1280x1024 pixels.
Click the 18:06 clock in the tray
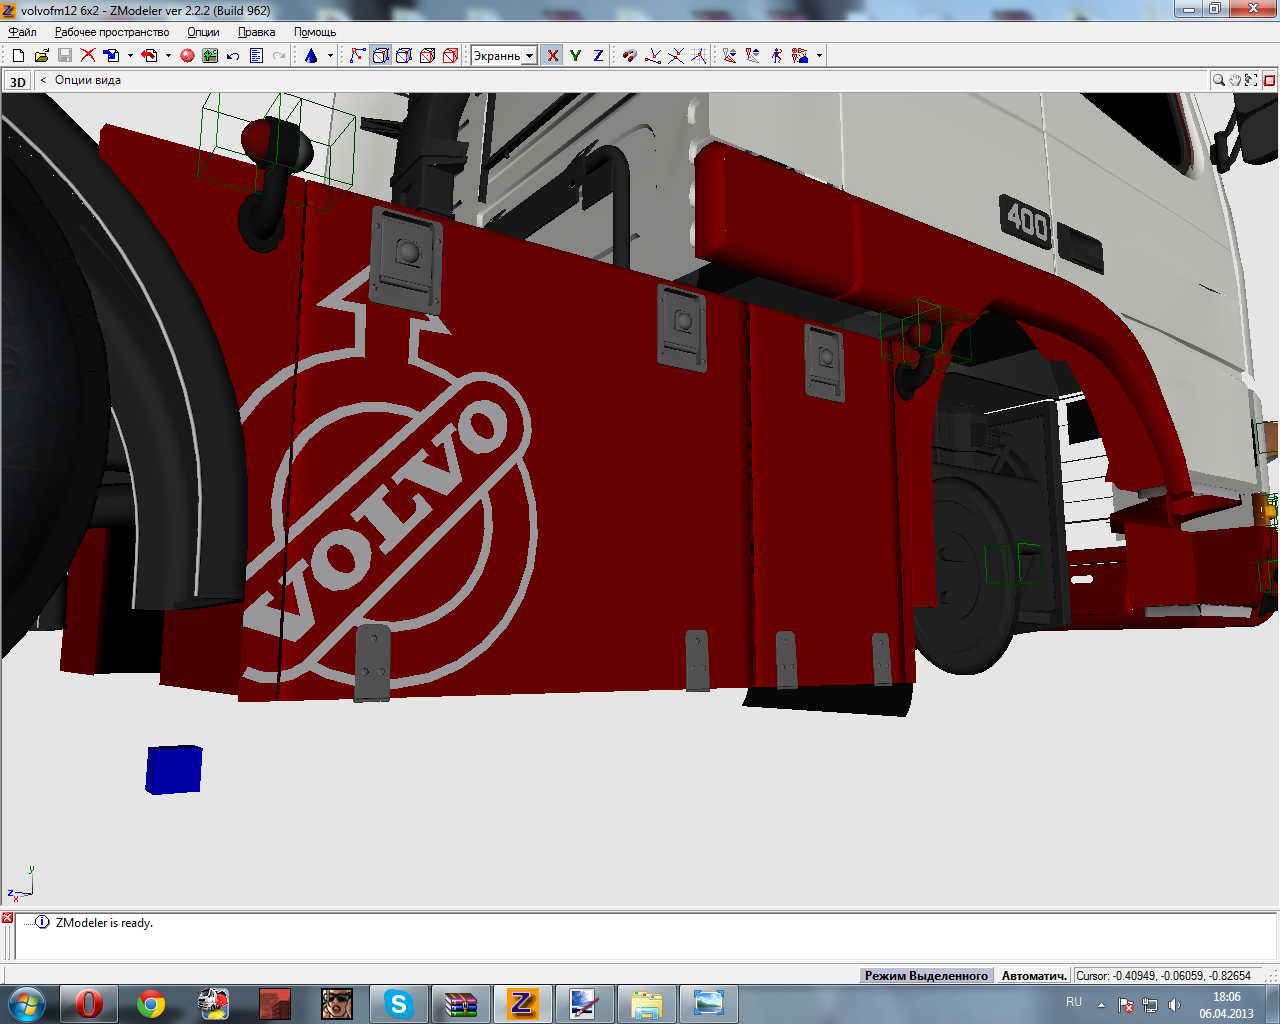pyautogui.click(x=1227, y=997)
